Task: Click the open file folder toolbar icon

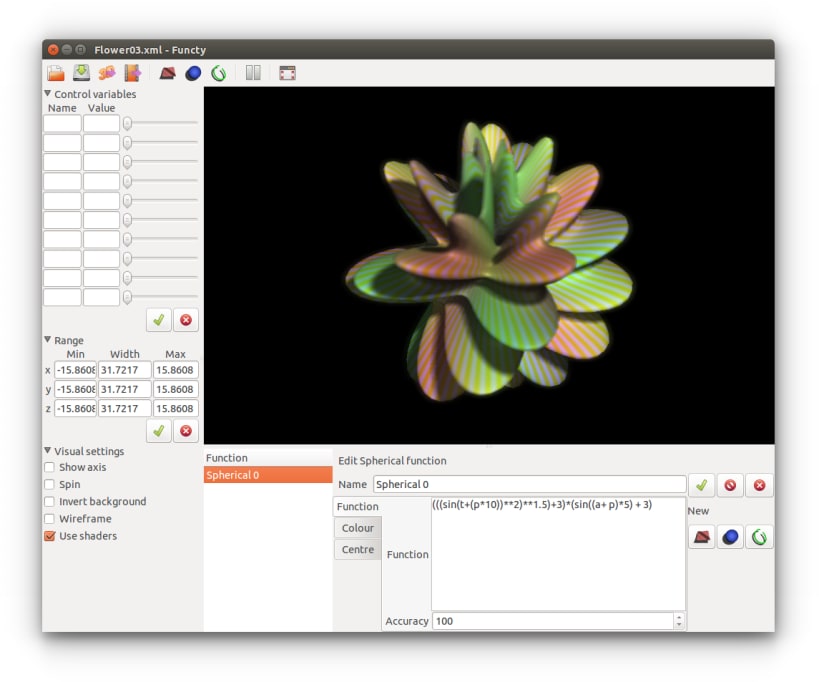Action: coord(56,73)
